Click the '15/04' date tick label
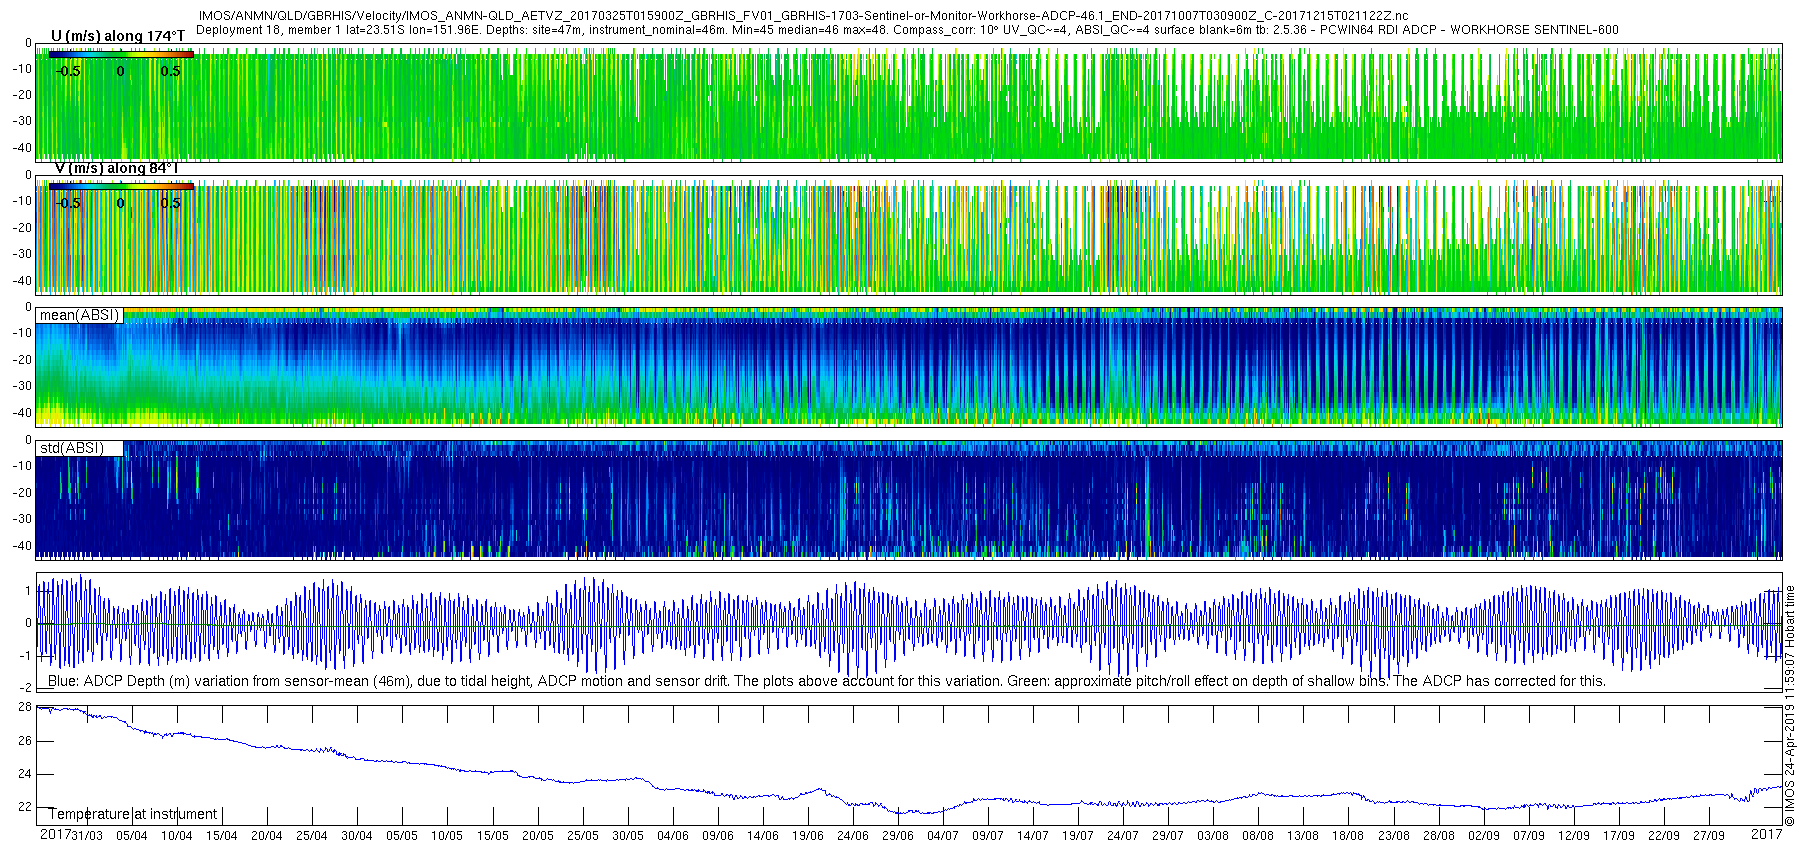This screenshot has height=850, width=1800. click(x=222, y=836)
